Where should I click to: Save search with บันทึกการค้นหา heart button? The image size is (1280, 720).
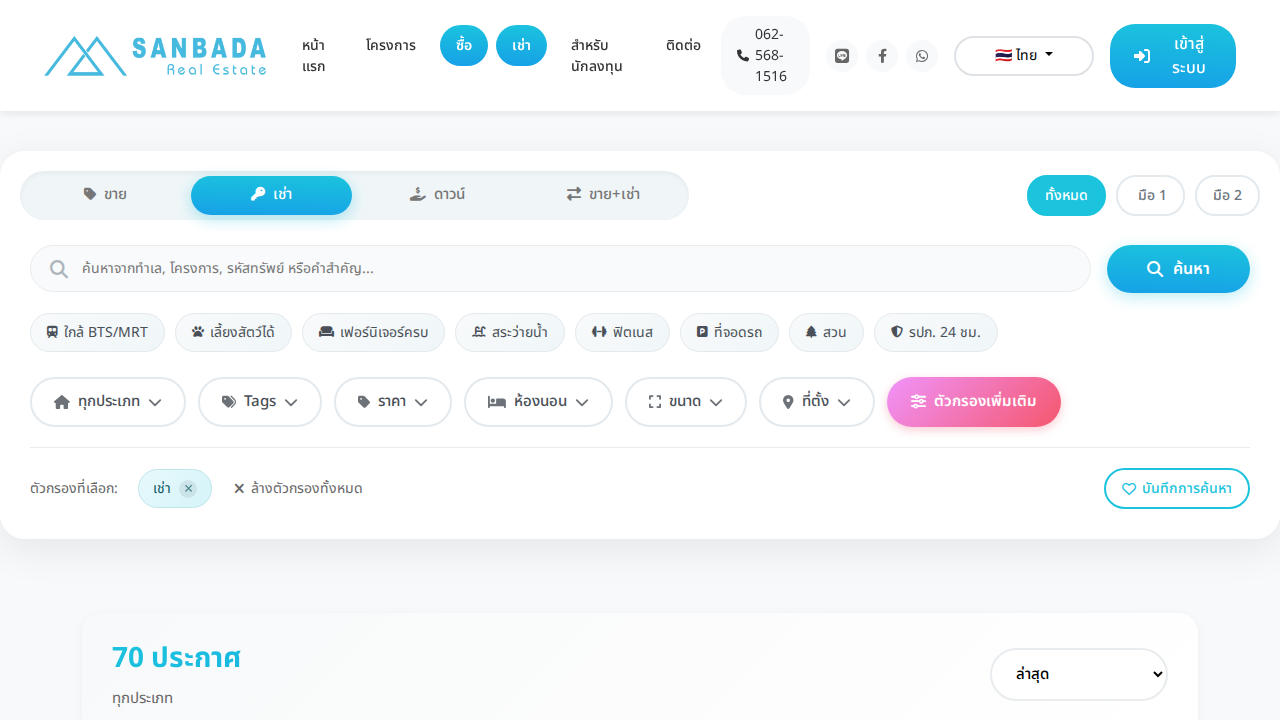pos(1176,489)
